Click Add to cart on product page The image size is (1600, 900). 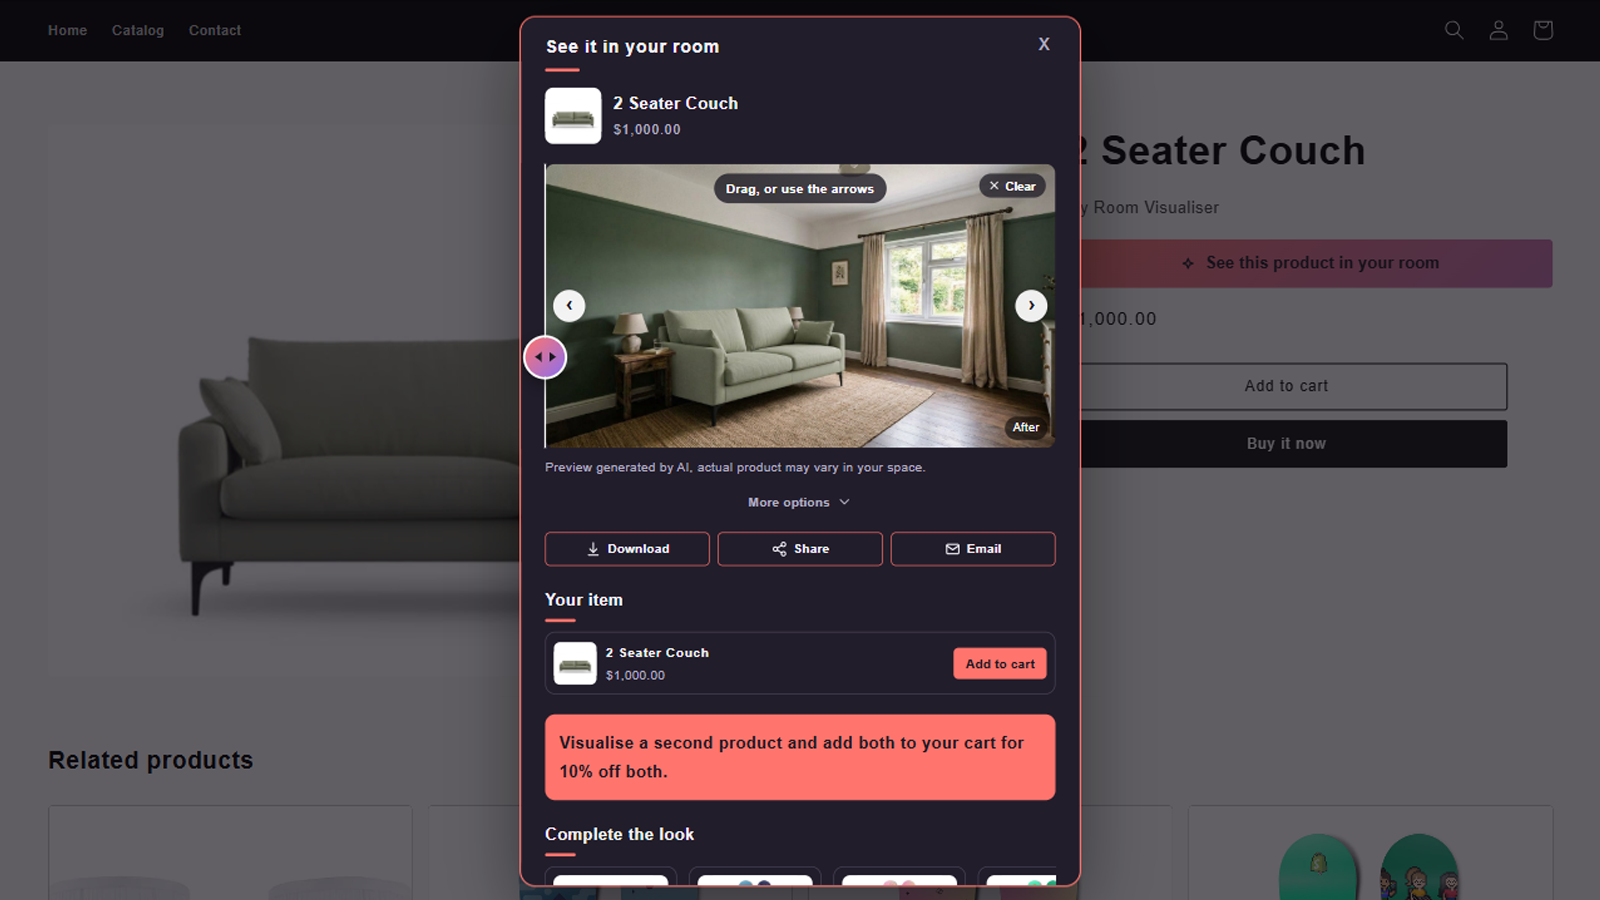pyautogui.click(x=1293, y=386)
